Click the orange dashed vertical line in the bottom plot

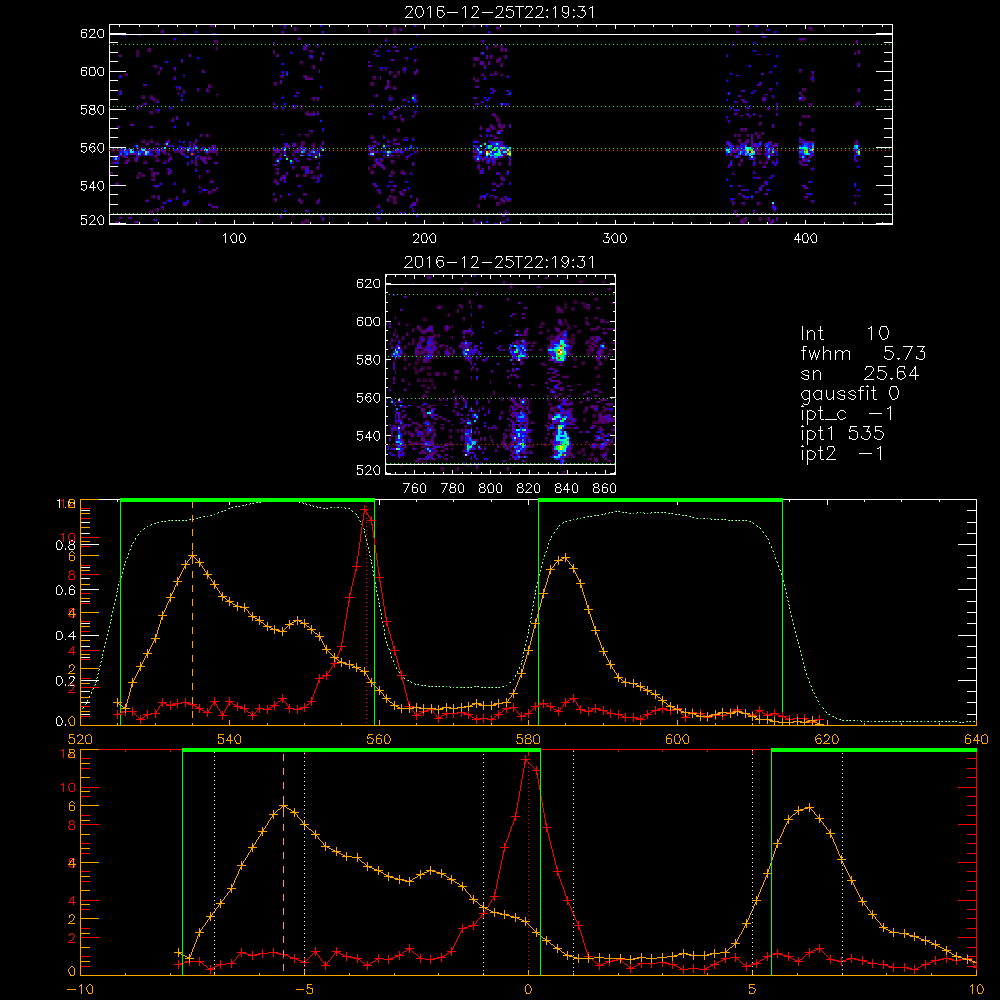[283, 862]
